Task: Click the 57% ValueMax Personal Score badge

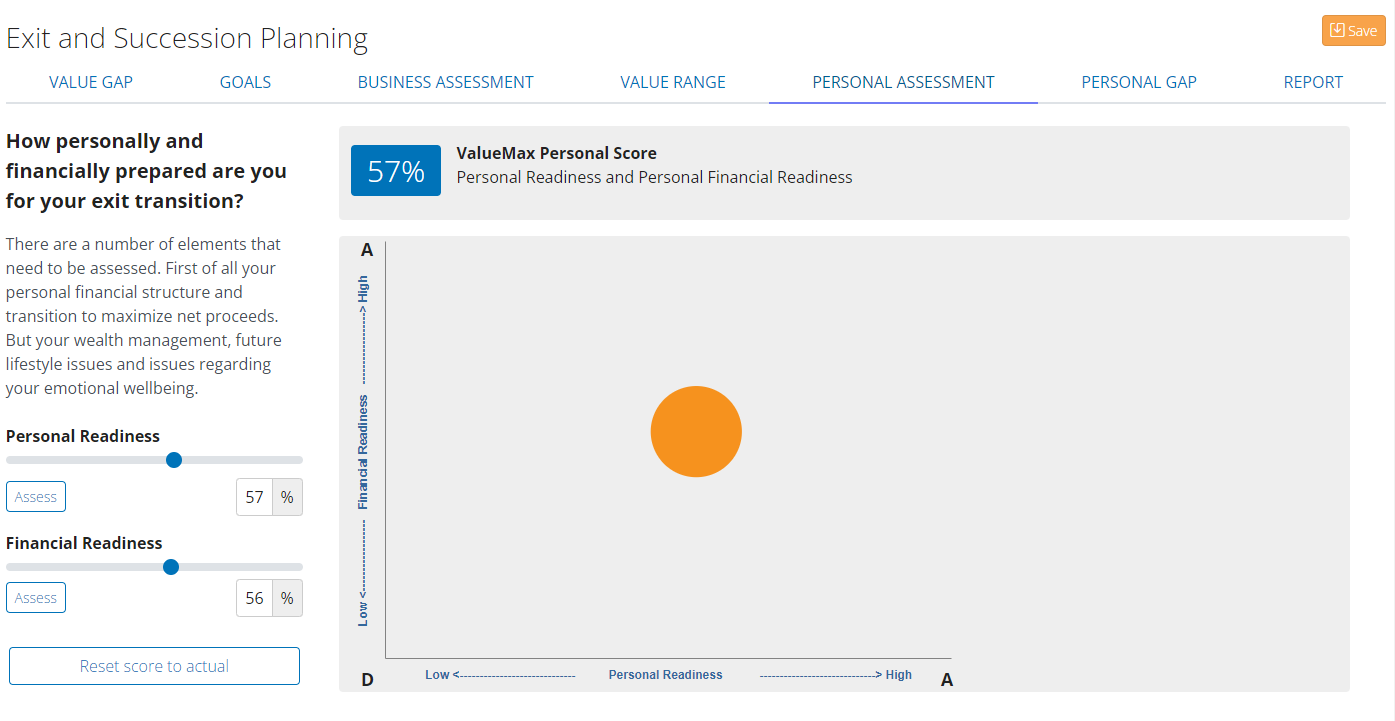Action: tap(395, 170)
